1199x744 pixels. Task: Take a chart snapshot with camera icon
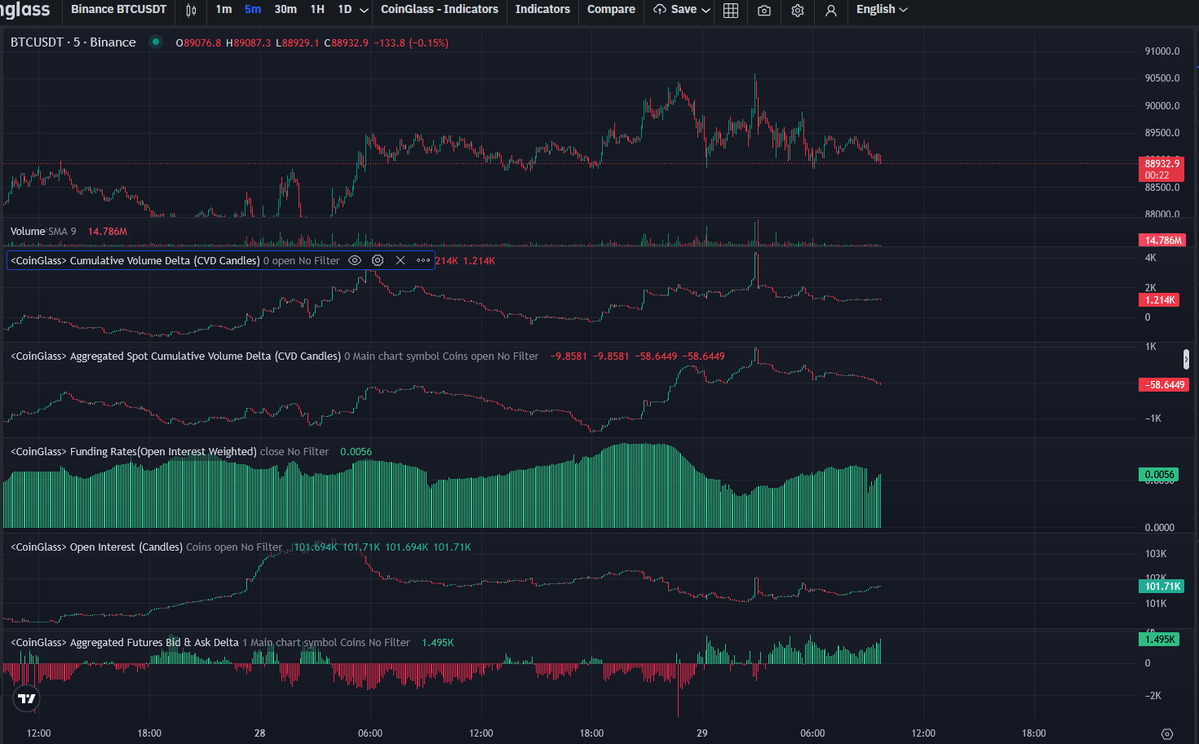pyautogui.click(x=764, y=10)
